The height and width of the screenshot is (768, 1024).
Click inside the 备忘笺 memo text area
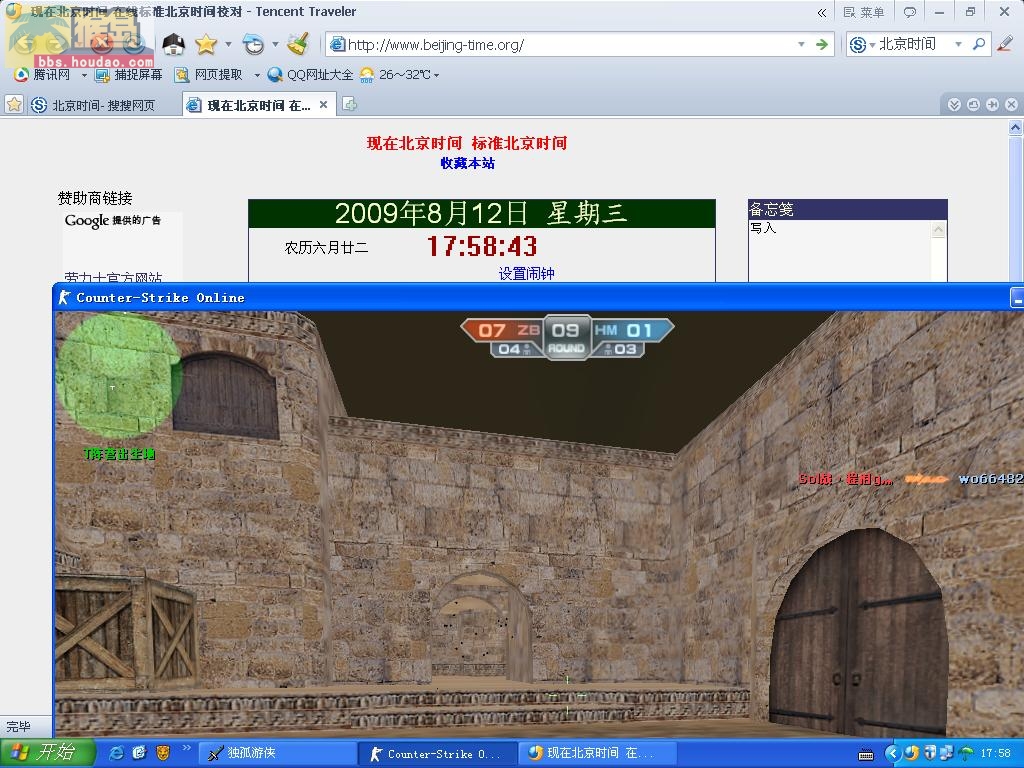coord(840,251)
